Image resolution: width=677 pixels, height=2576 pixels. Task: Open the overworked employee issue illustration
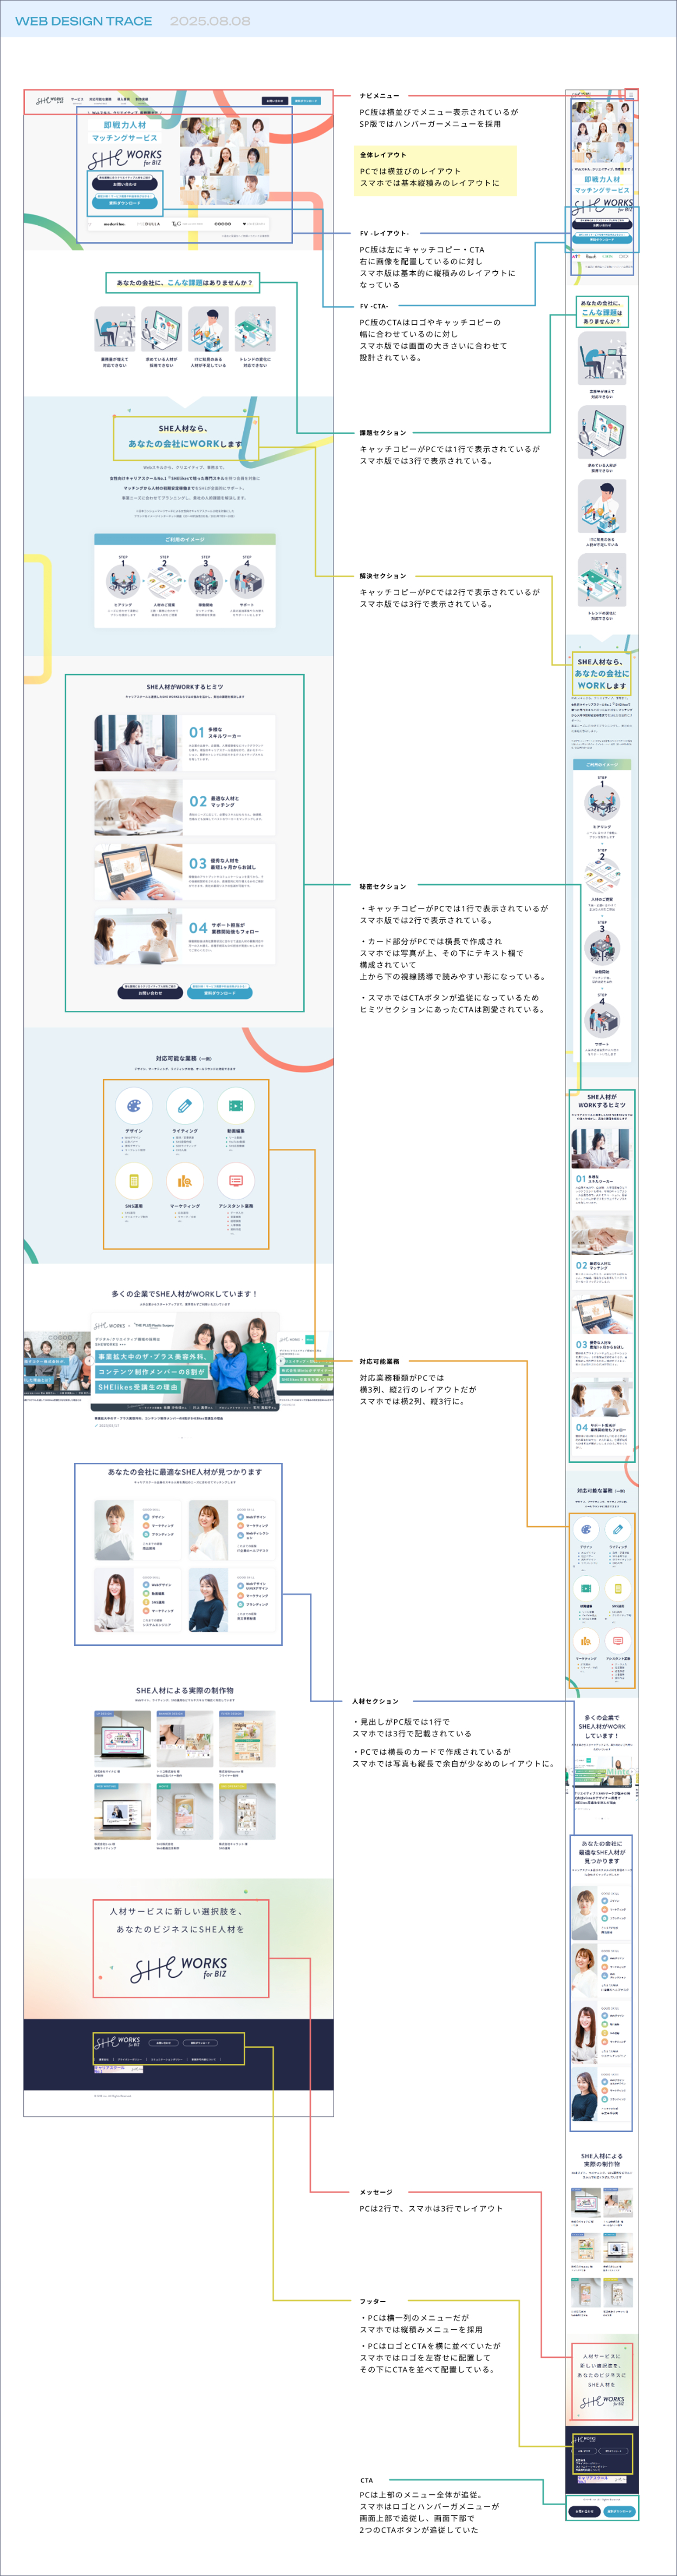pos(115,330)
